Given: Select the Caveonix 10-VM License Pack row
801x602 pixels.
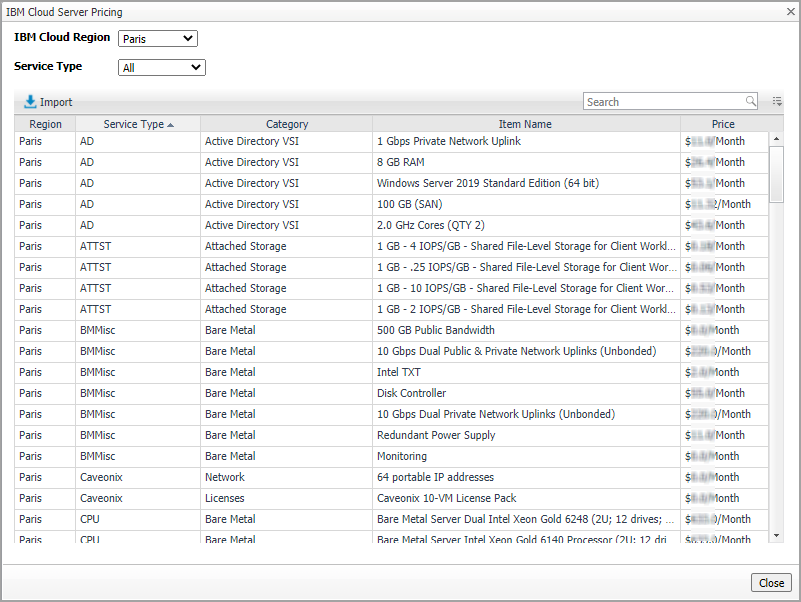Looking at the screenshot, I should pyautogui.click(x=446, y=498).
